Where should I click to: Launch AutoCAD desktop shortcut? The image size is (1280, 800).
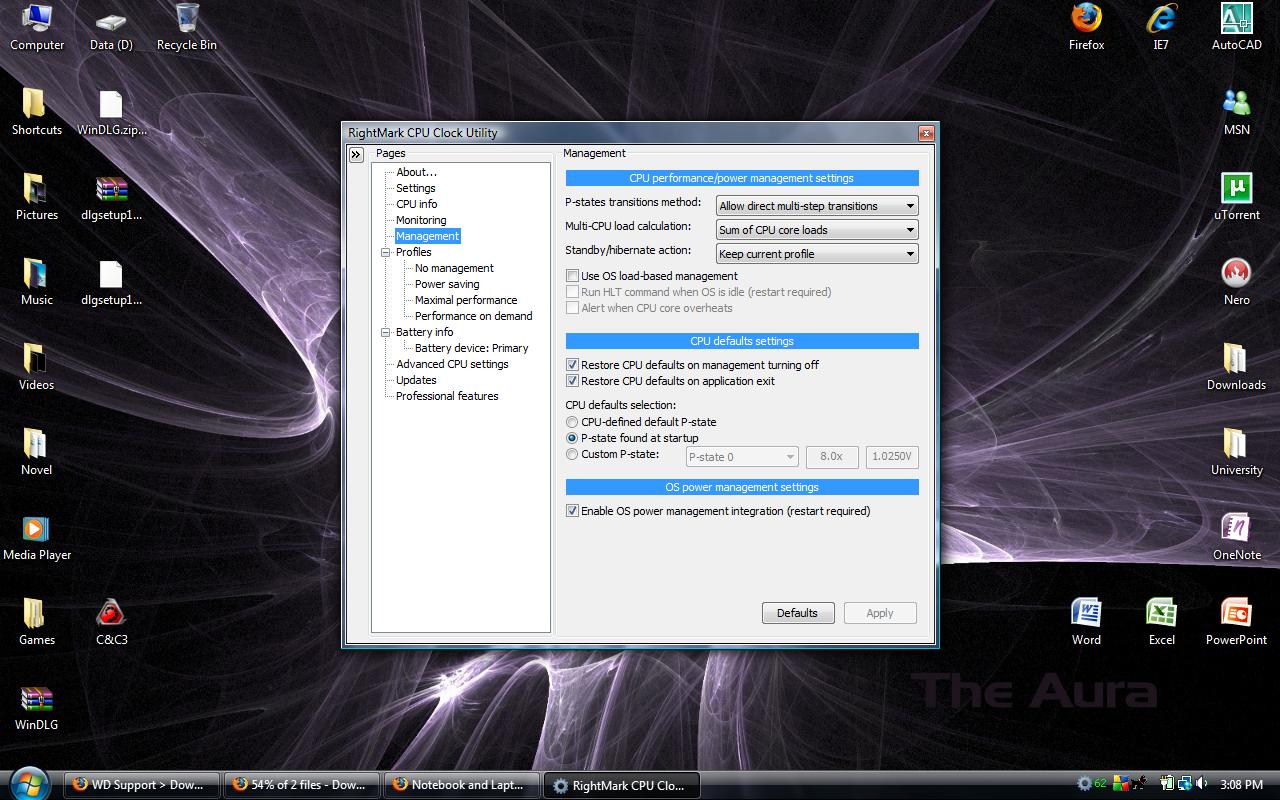tap(1237, 27)
